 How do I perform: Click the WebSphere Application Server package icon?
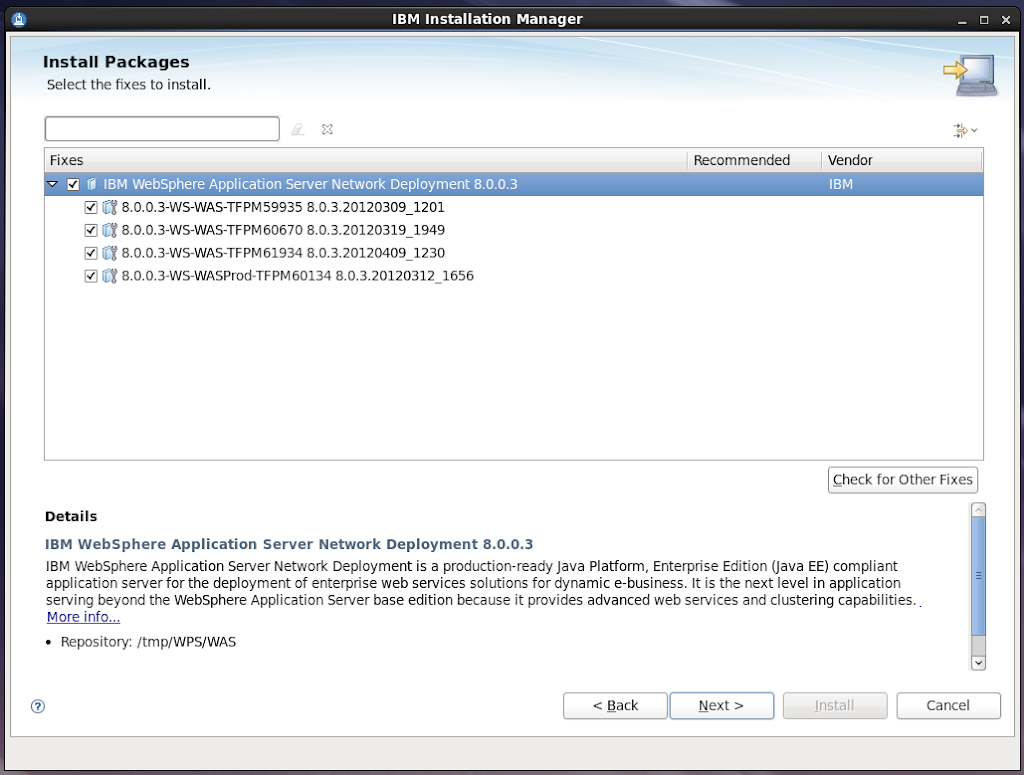(91, 185)
